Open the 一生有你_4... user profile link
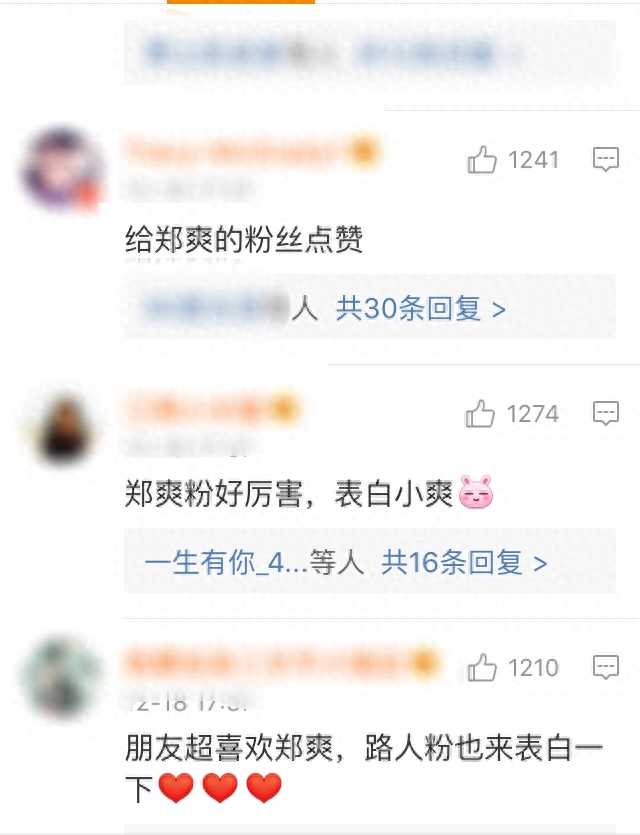Image resolution: width=640 pixels, height=835 pixels. pos(226,563)
